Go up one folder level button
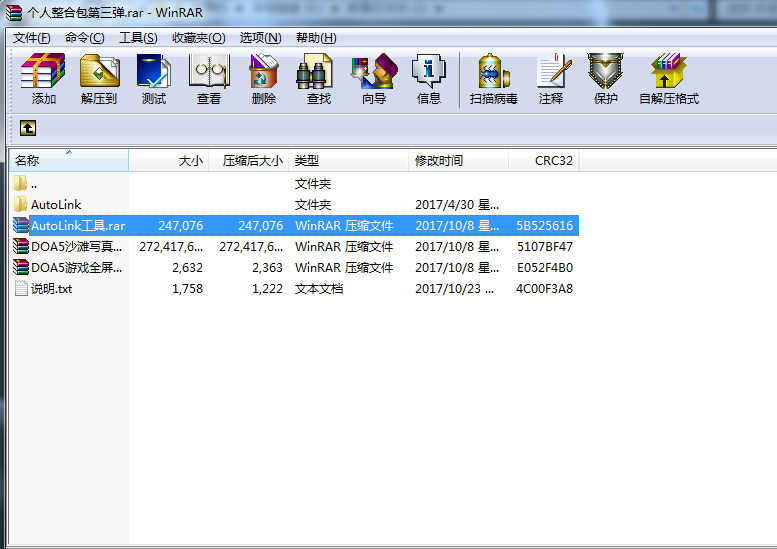Screen dimensions: 777x549 point(28,128)
